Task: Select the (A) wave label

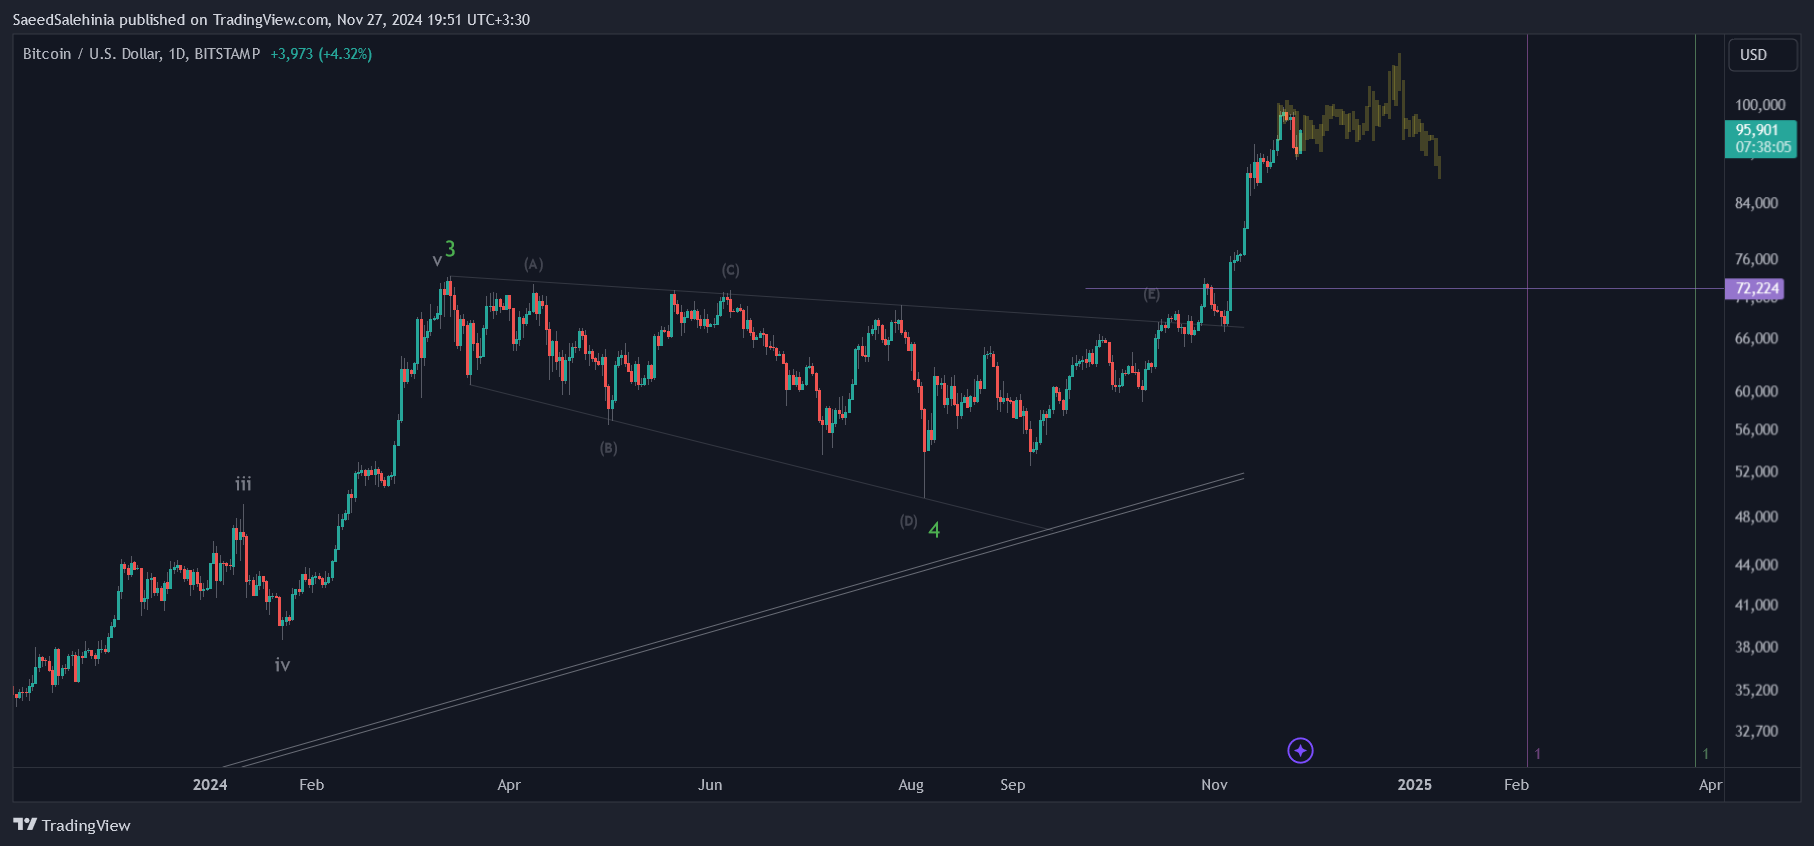Action: [534, 264]
